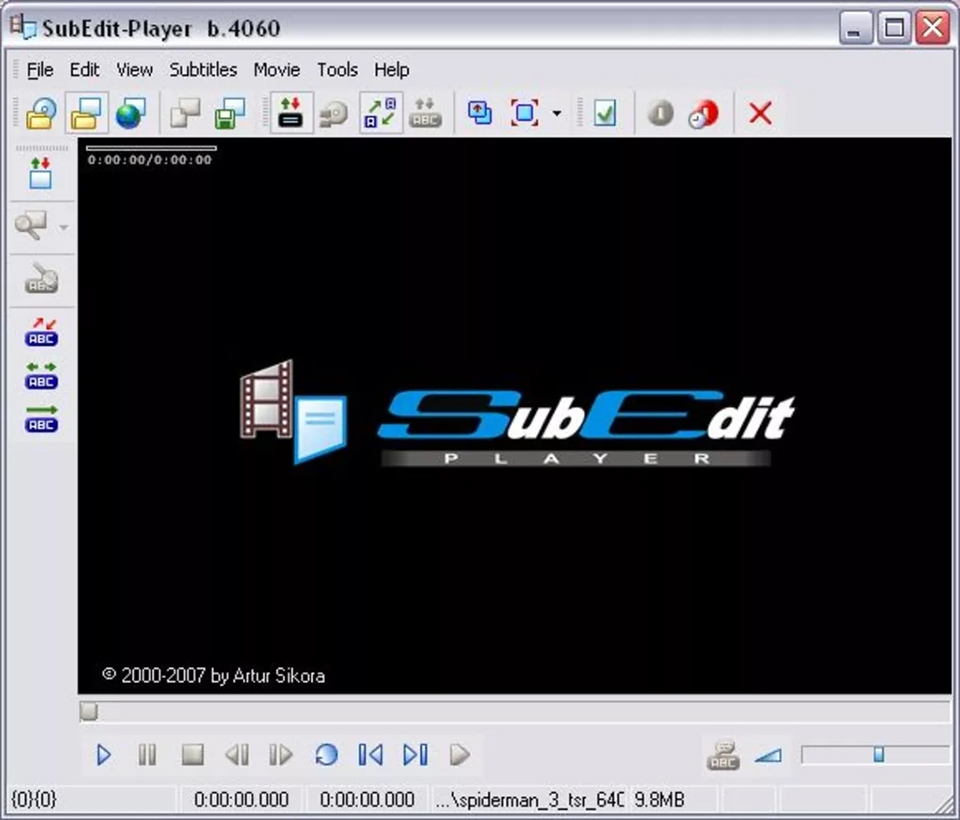Click the movie seek bar thumb
960x820 pixels.
(89, 712)
